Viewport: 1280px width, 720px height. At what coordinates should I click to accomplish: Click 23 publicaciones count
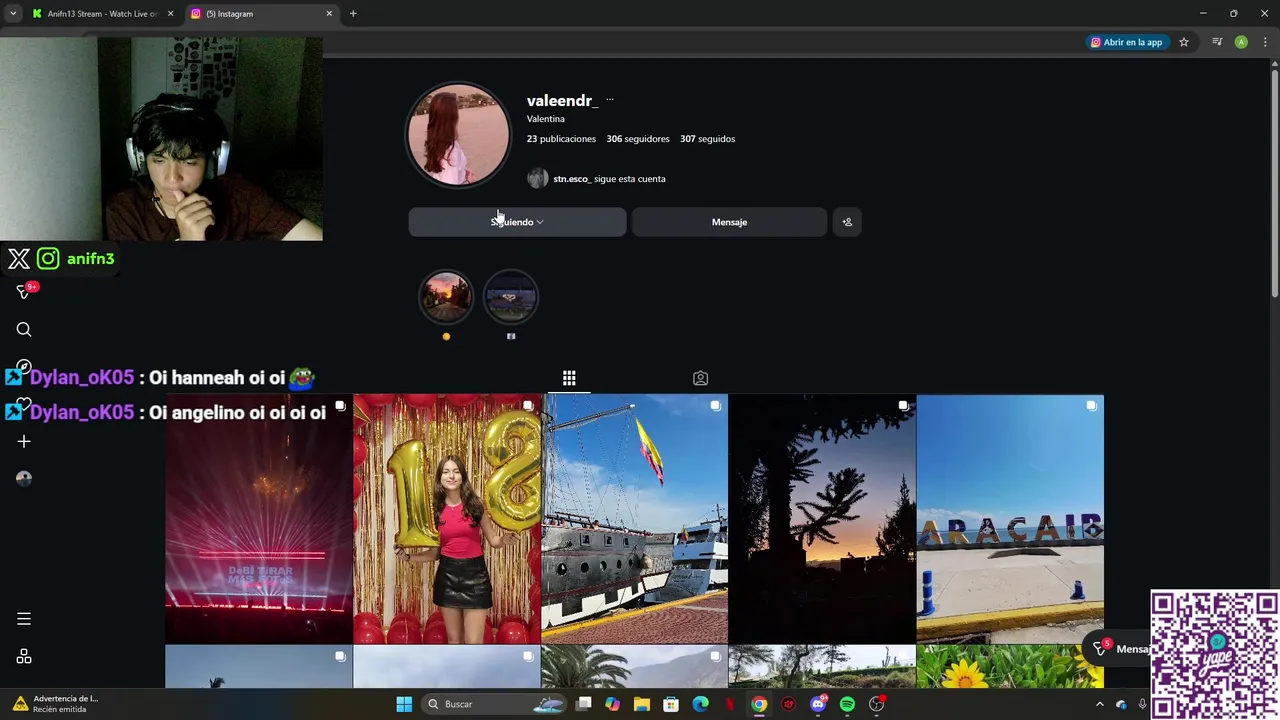[x=561, y=139]
